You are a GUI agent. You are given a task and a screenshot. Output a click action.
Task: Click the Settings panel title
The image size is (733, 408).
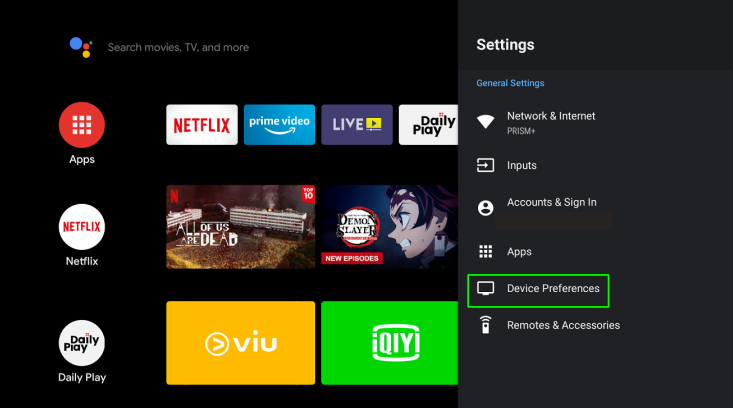pos(505,45)
